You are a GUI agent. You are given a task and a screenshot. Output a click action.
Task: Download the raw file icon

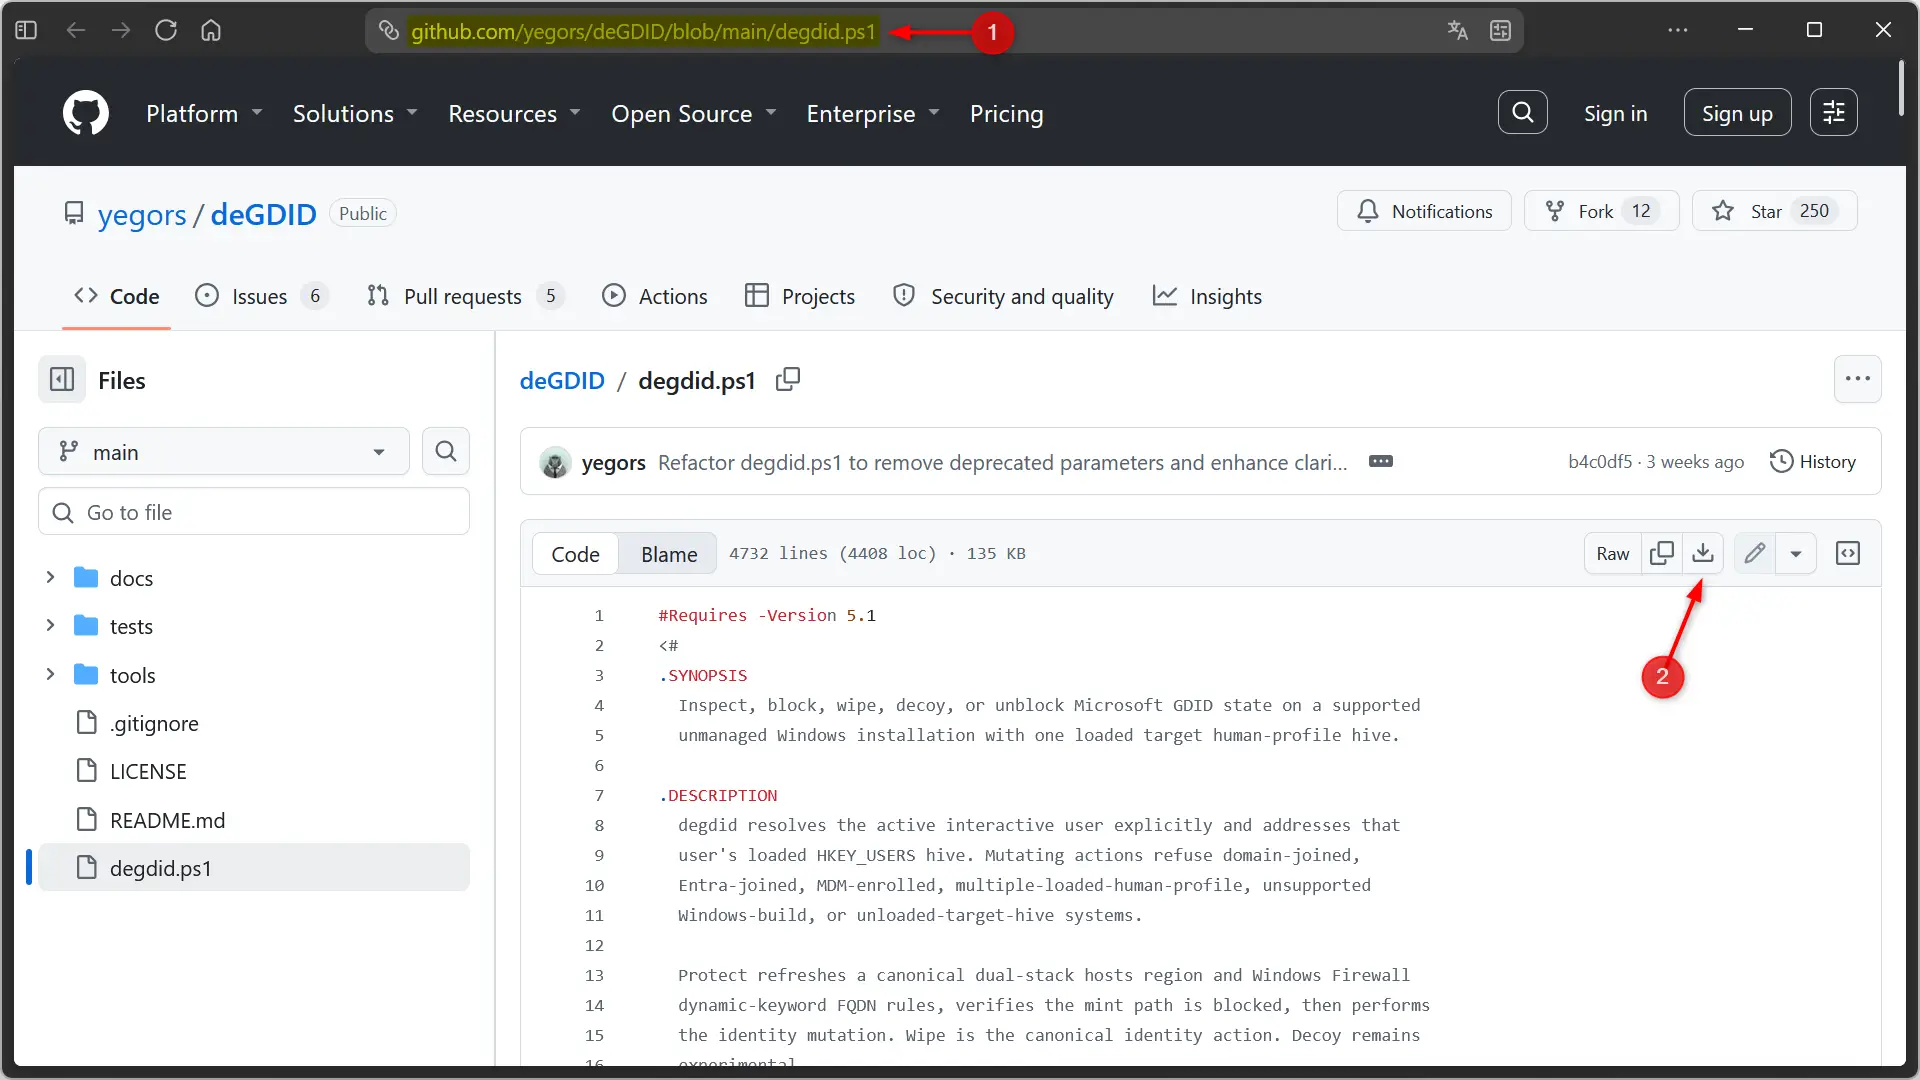(1702, 554)
